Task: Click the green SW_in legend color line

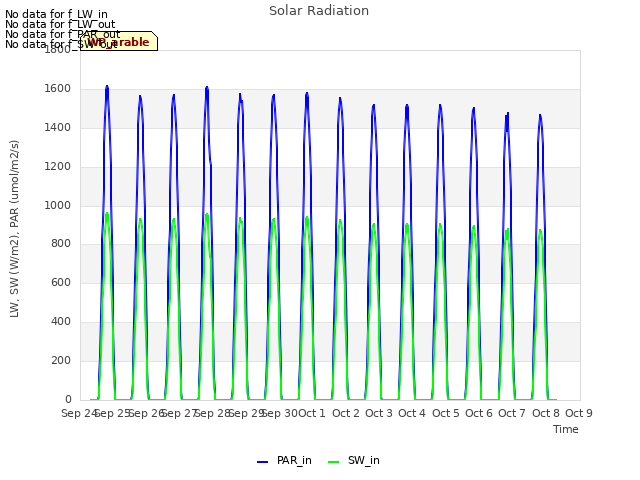Action: [x=333, y=462]
